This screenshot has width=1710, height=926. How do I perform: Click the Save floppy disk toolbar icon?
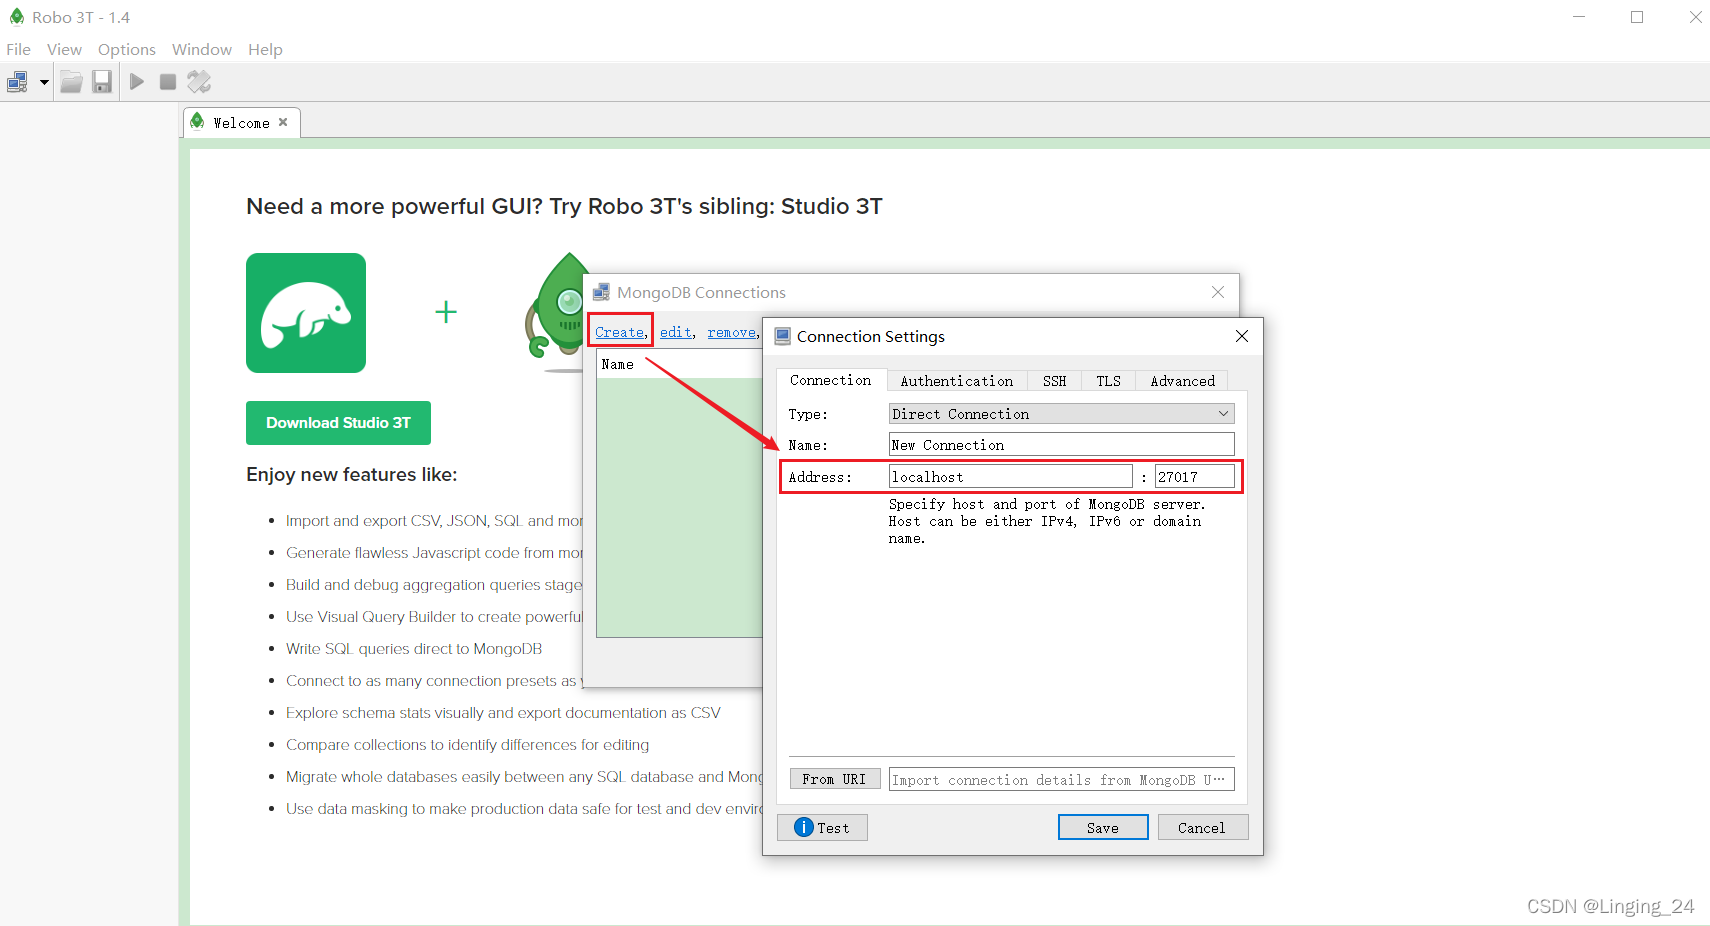(x=102, y=82)
